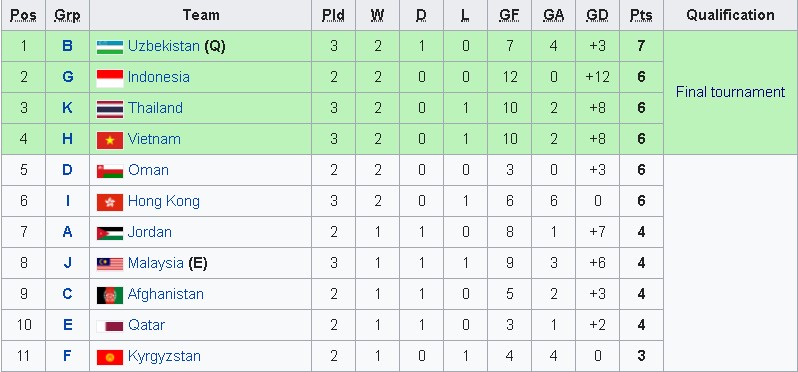The height and width of the screenshot is (372, 798).
Task: Click the Uzbekistan flag icon
Action: point(110,47)
